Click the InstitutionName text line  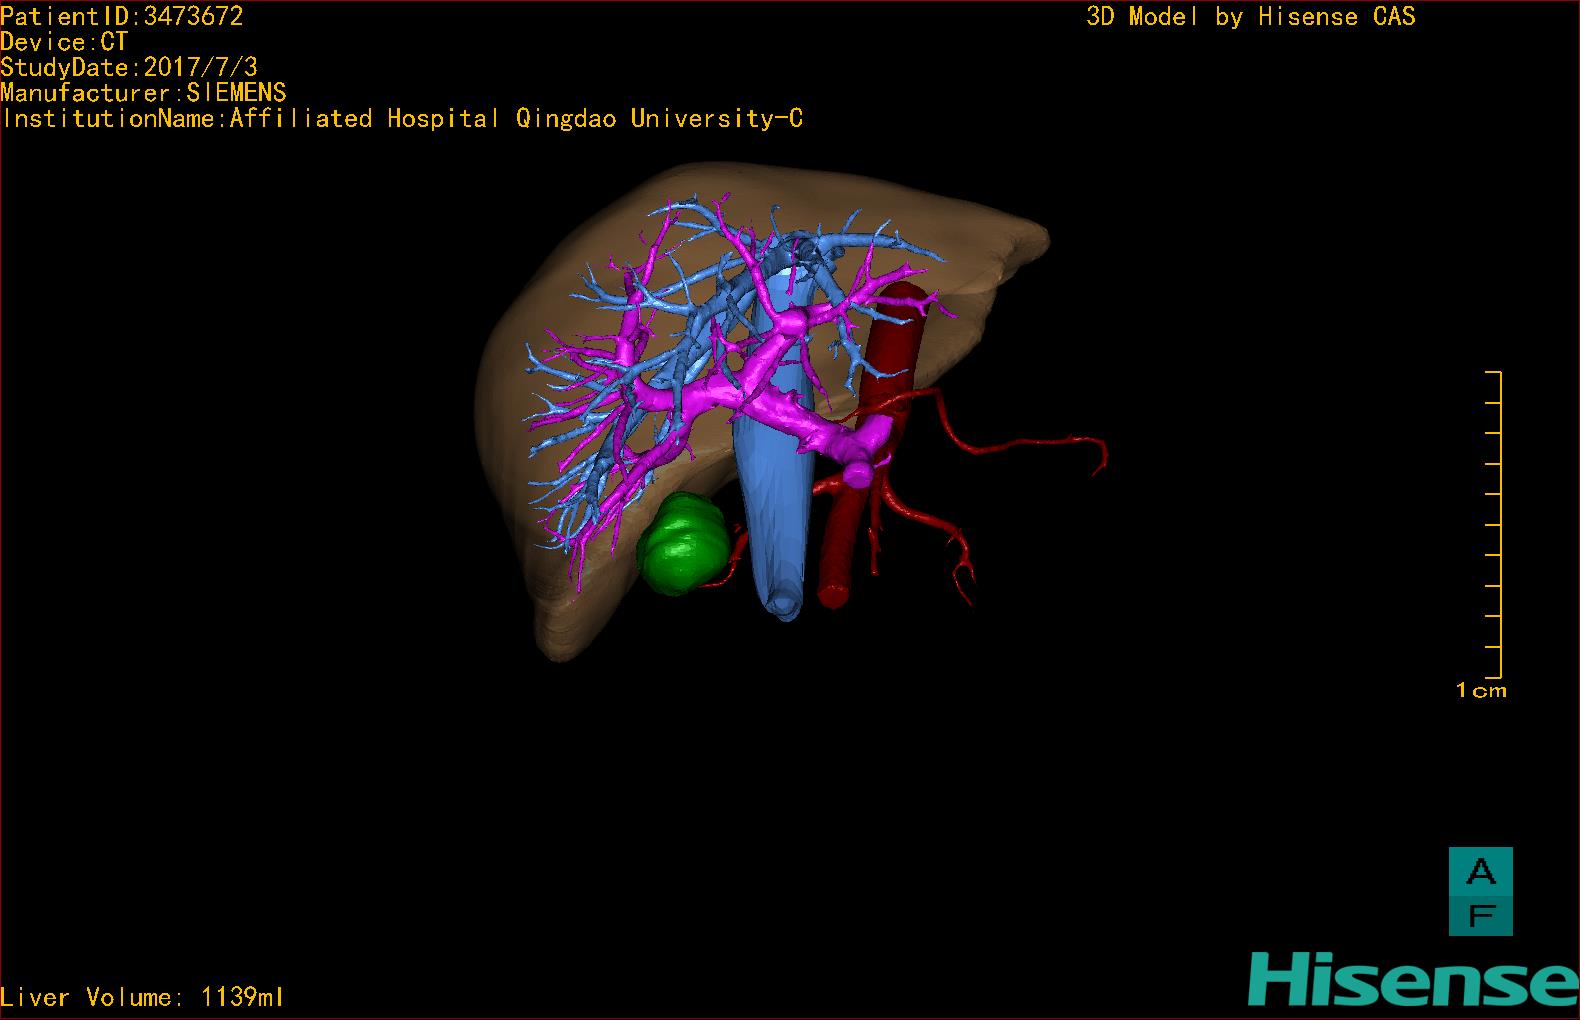(402, 119)
